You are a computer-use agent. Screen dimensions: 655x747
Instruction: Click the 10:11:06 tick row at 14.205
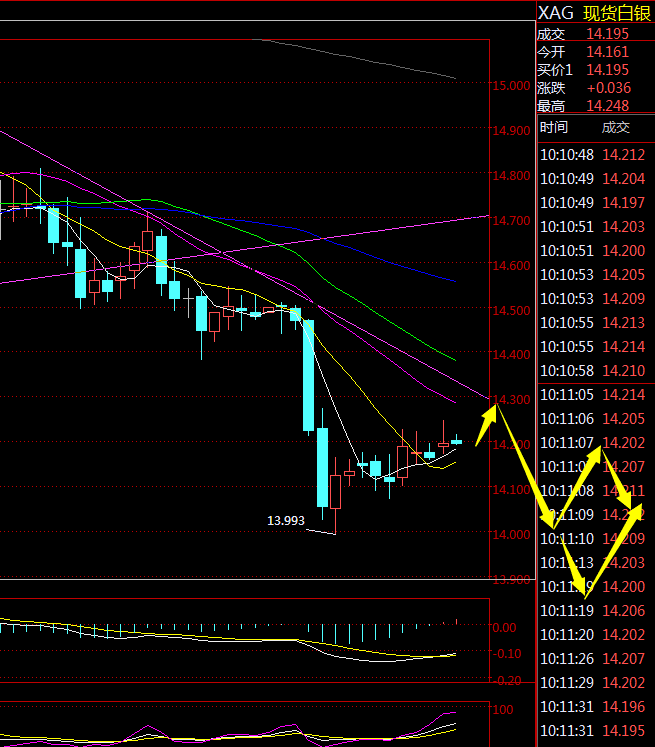click(593, 418)
